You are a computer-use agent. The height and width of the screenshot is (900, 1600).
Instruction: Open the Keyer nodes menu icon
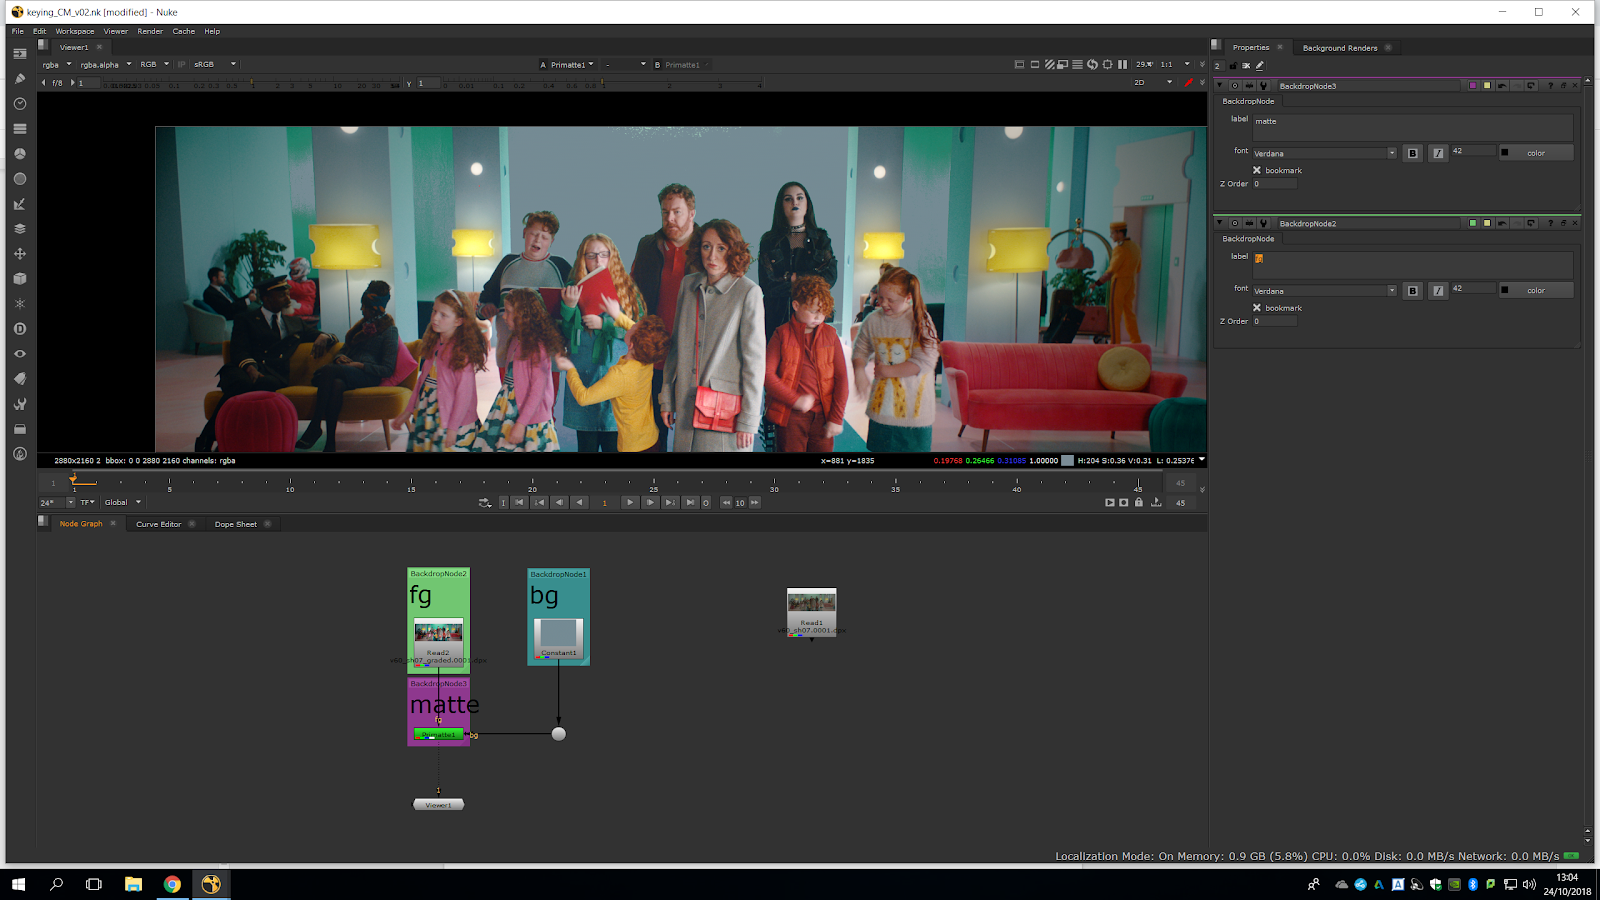click(19, 204)
